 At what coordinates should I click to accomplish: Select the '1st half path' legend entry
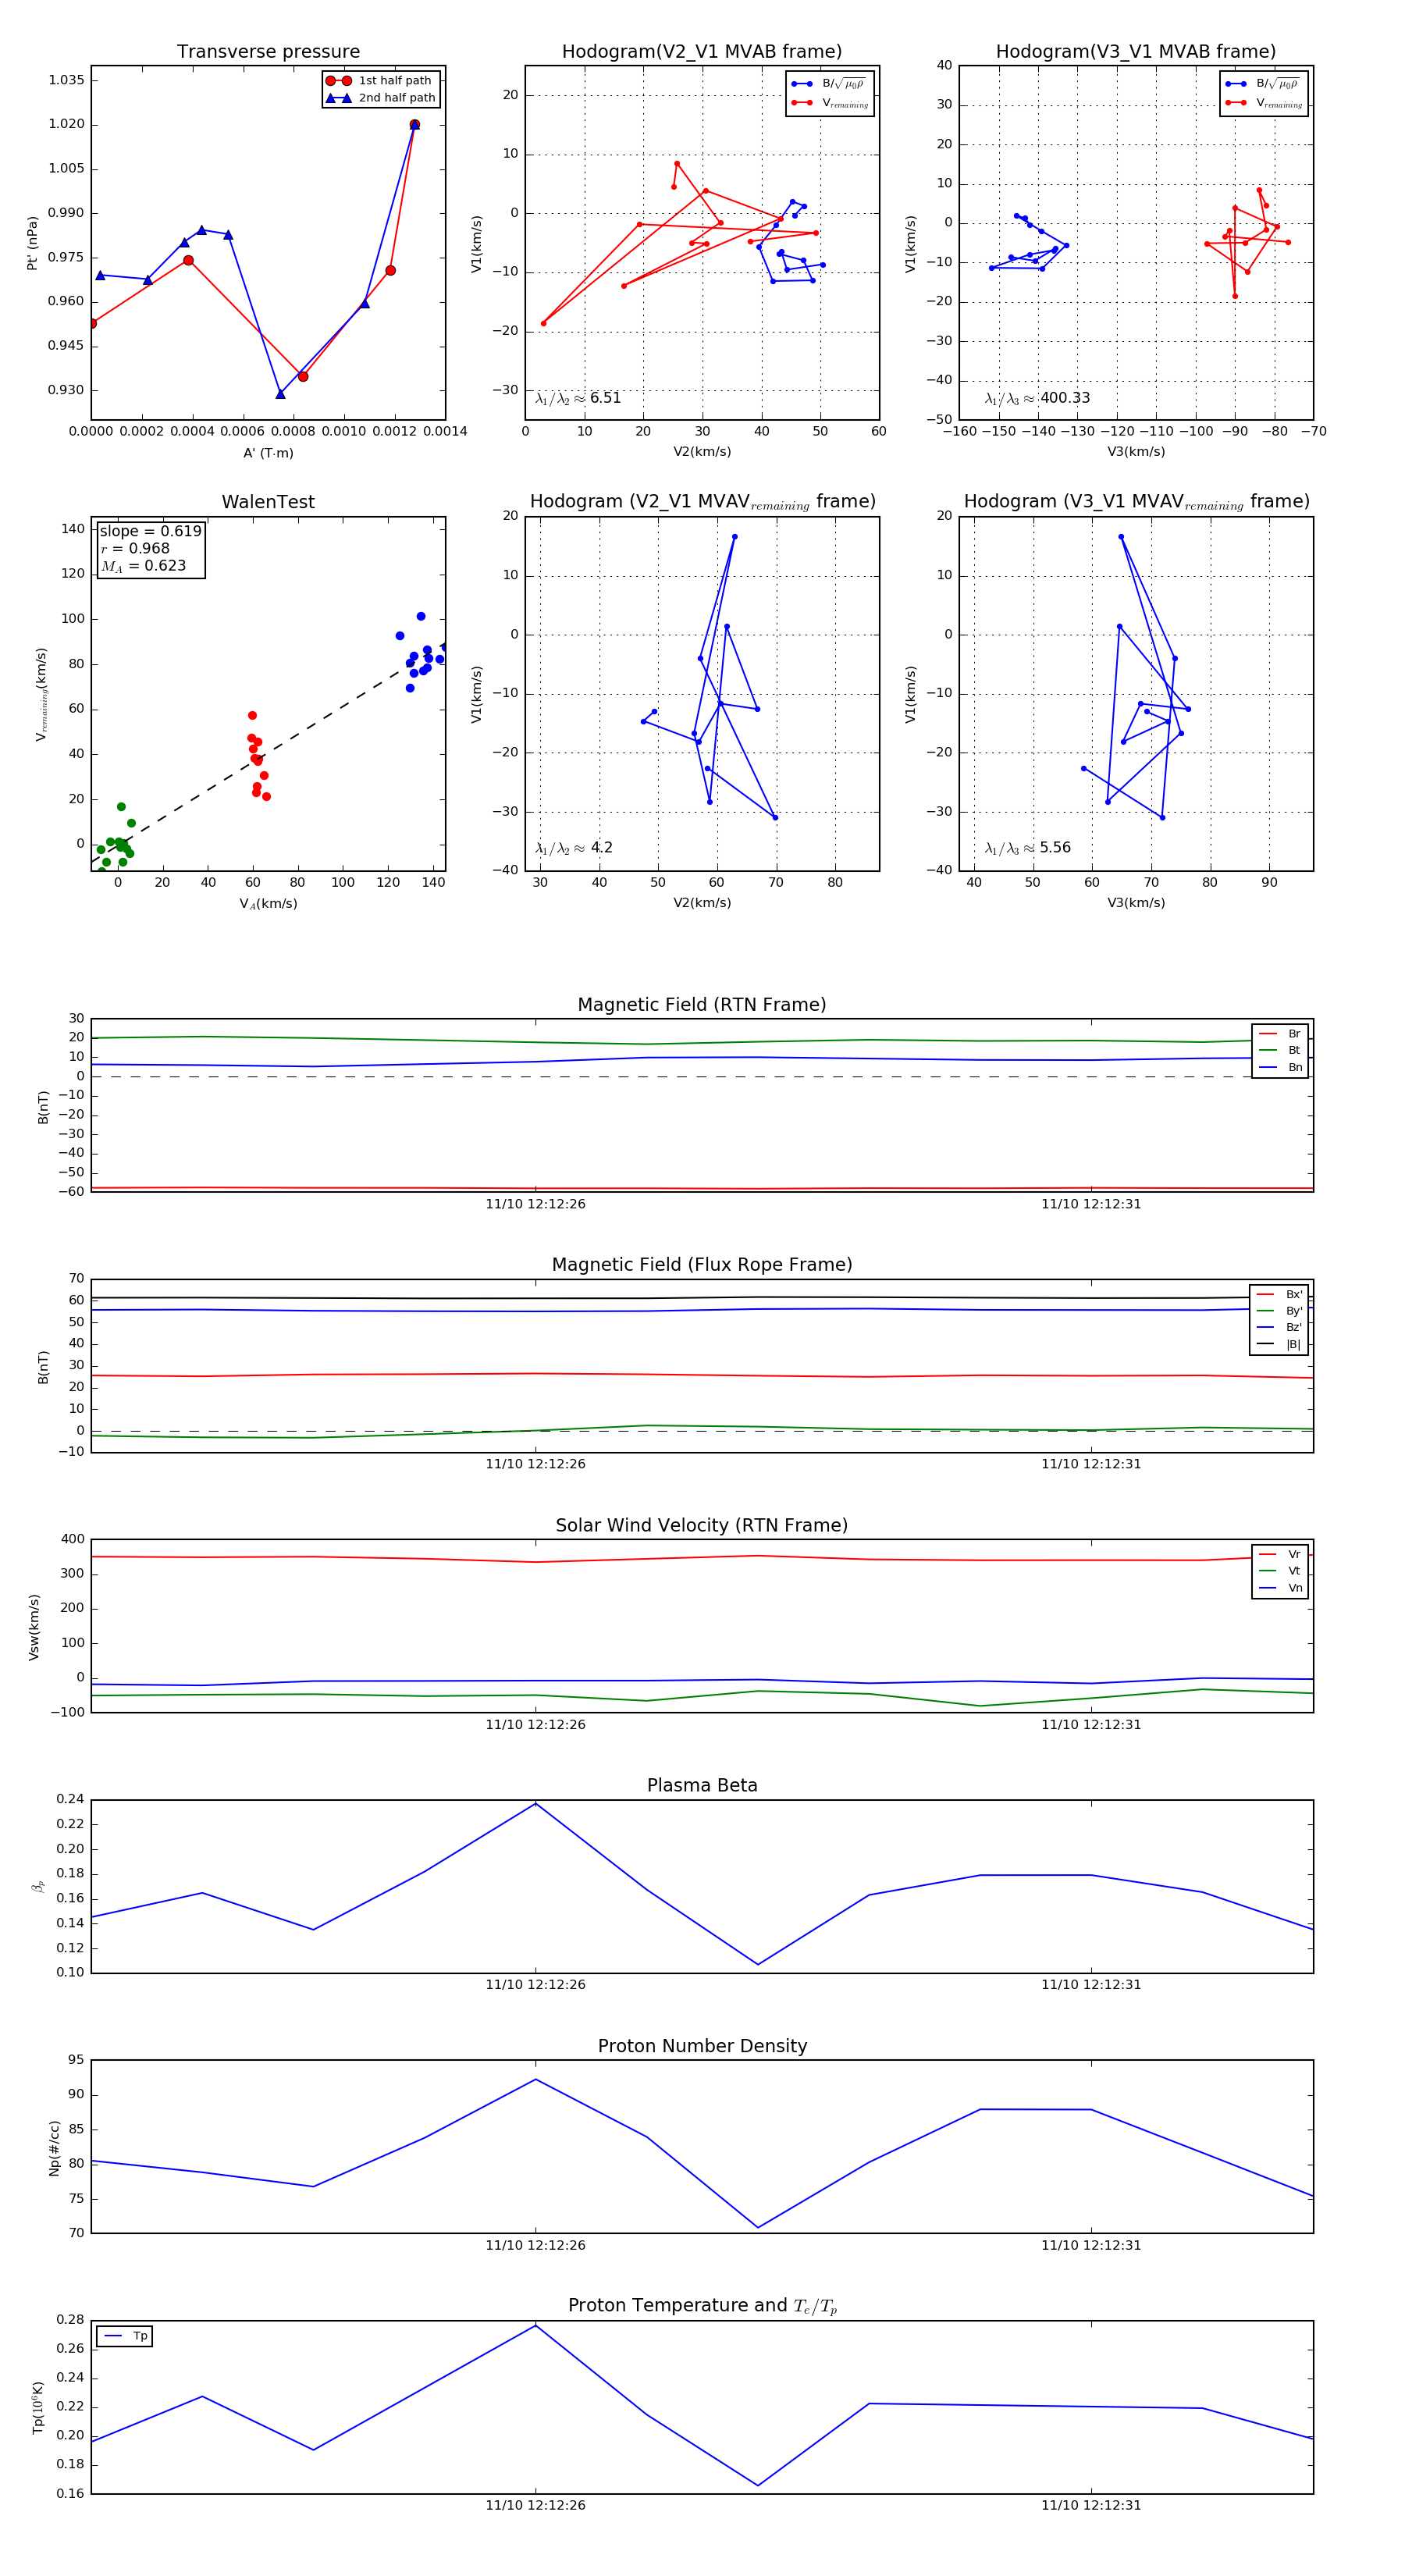point(380,81)
